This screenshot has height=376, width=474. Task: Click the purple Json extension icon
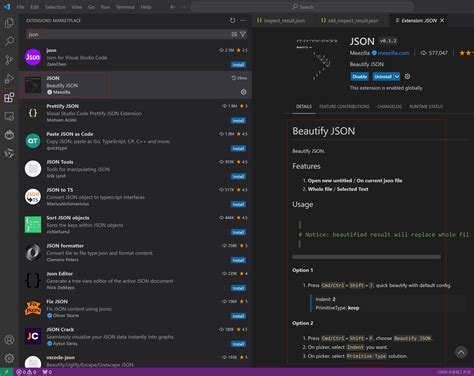pyautogui.click(x=33, y=57)
